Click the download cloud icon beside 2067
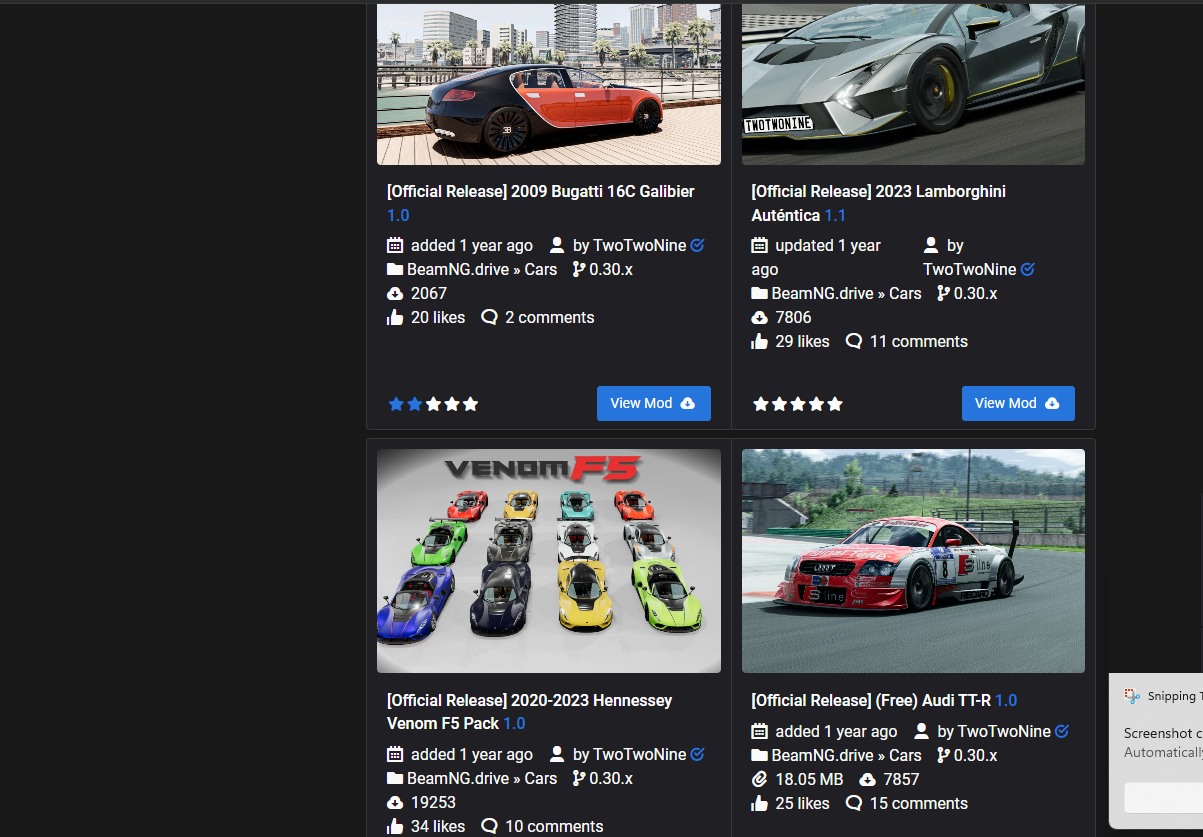This screenshot has width=1203, height=837. 395,293
